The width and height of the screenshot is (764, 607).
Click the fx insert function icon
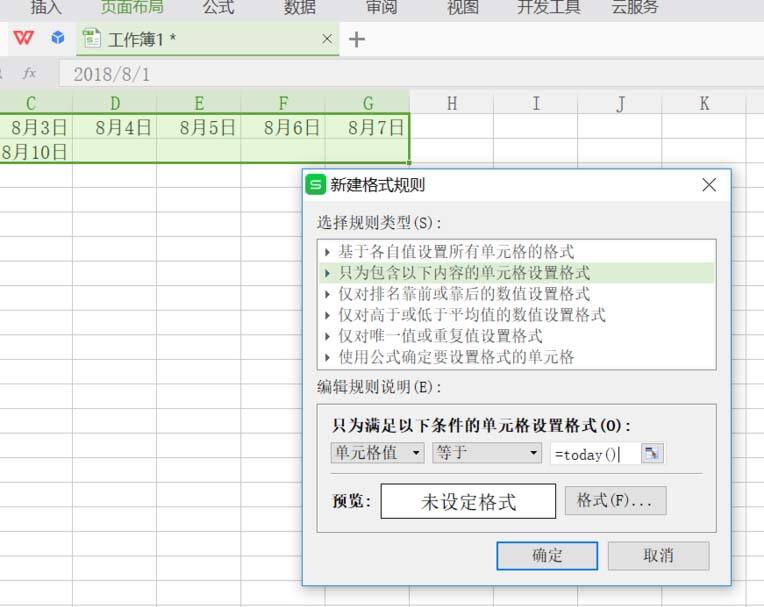(x=29, y=73)
